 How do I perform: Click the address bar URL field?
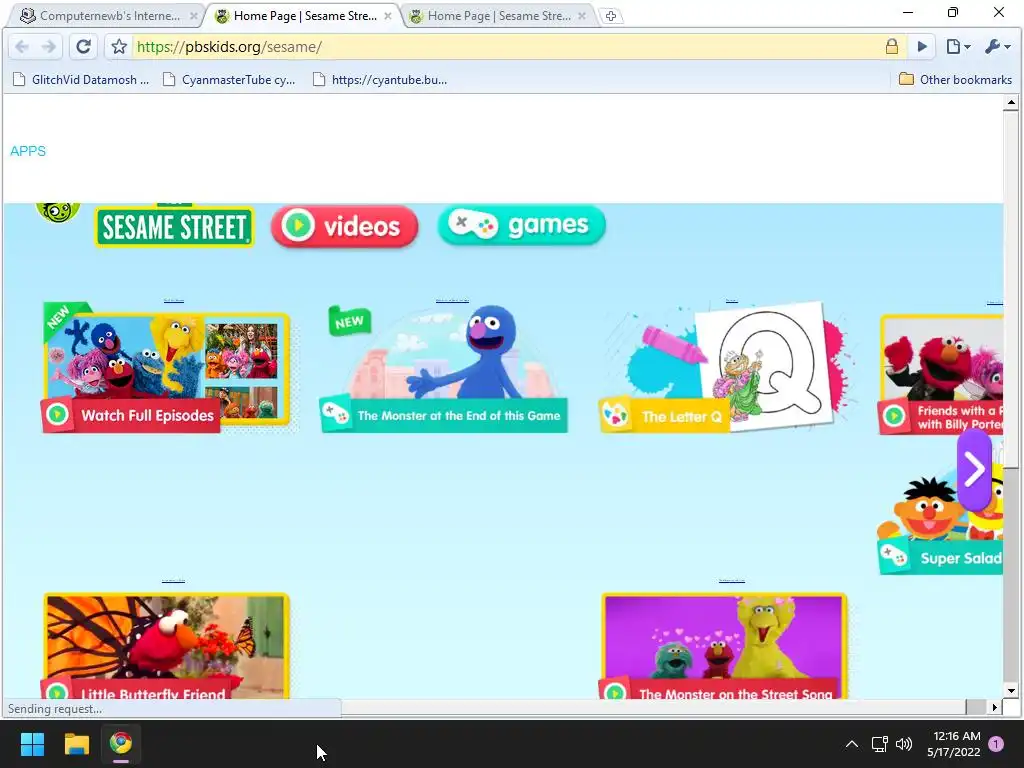[x=506, y=47]
